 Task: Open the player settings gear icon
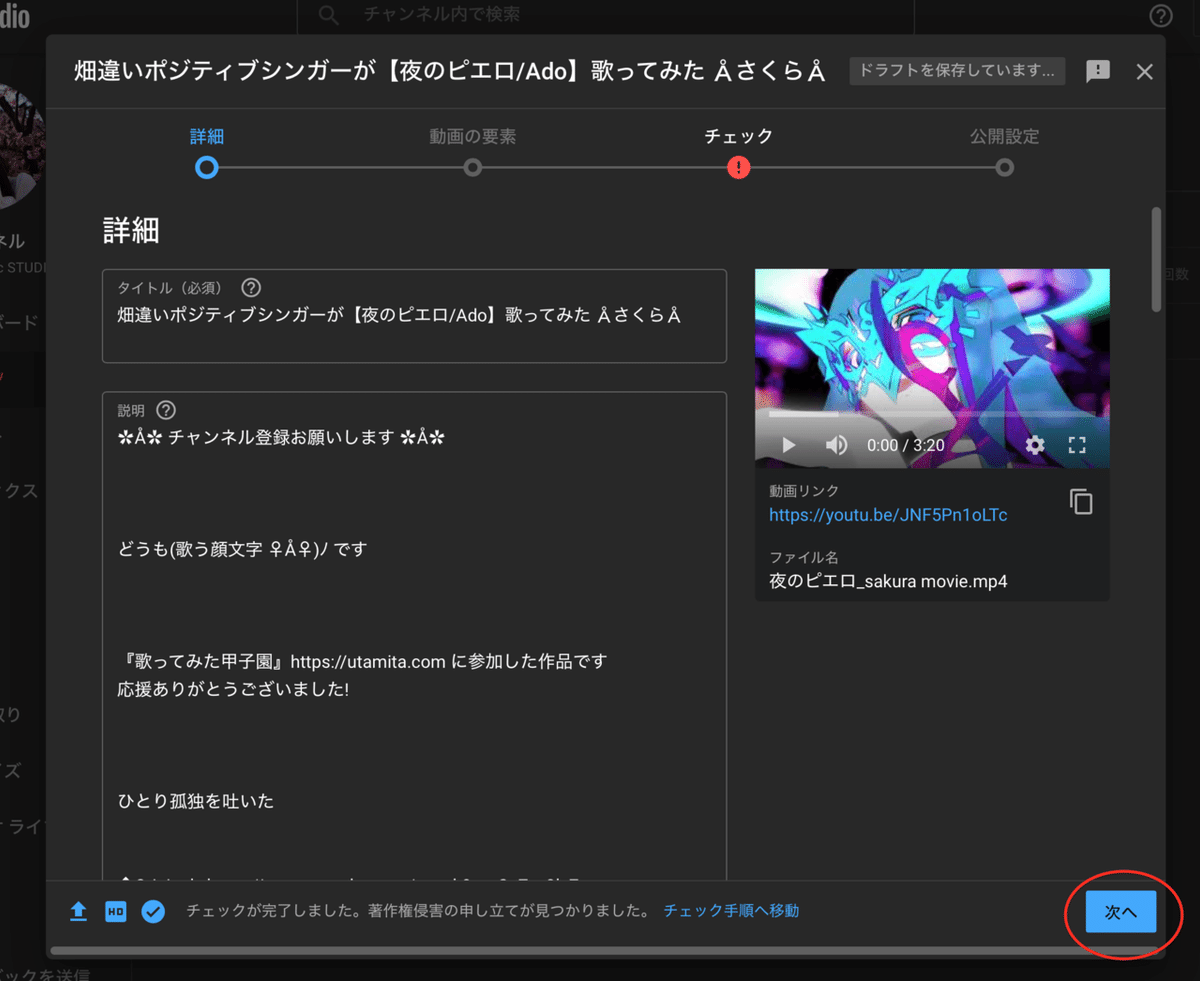[x=1034, y=445]
